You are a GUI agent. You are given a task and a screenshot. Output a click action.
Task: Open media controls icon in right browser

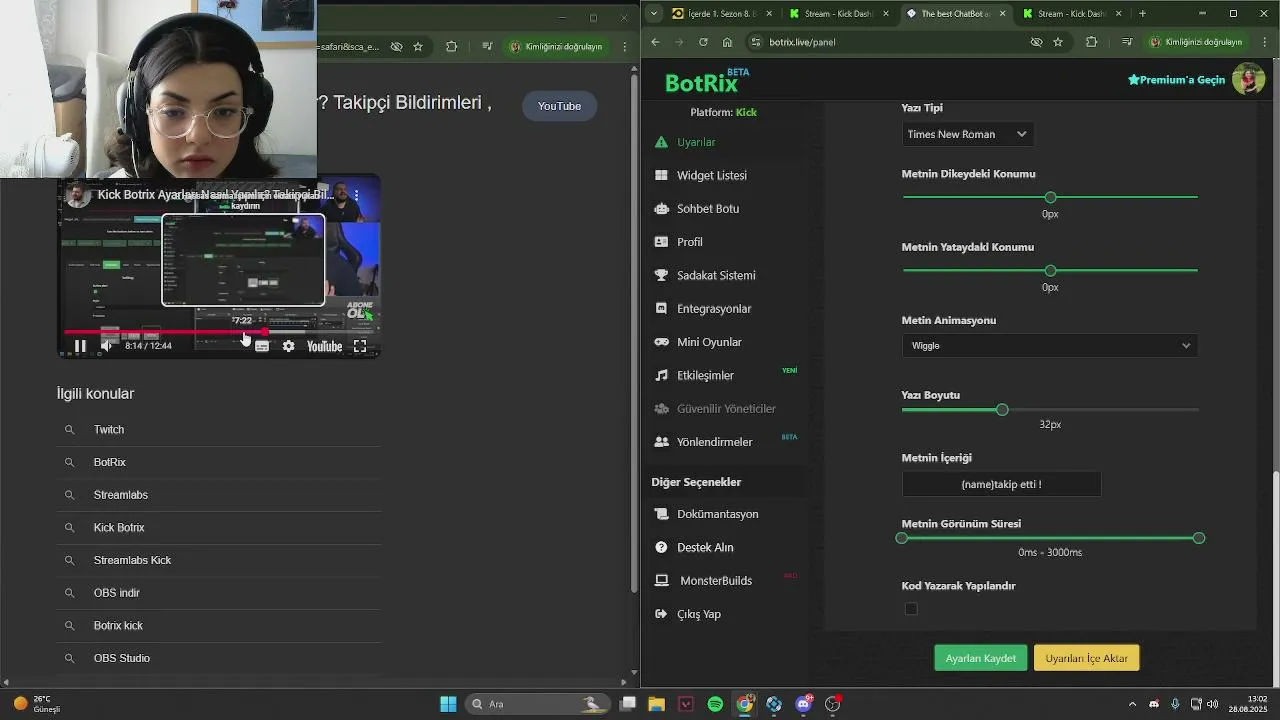pos(1127,42)
